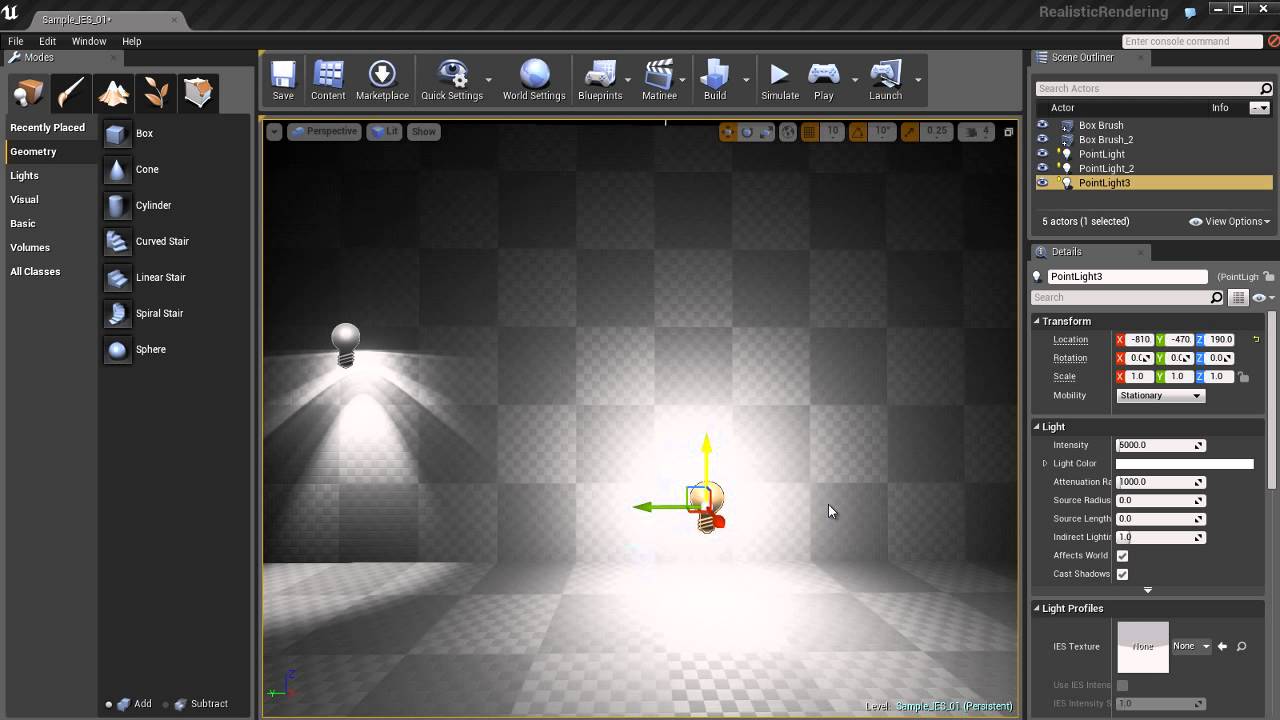Screen dimensions: 1280x720
Task: Save the level from the toolbar
Action: [x=283, y=80]
